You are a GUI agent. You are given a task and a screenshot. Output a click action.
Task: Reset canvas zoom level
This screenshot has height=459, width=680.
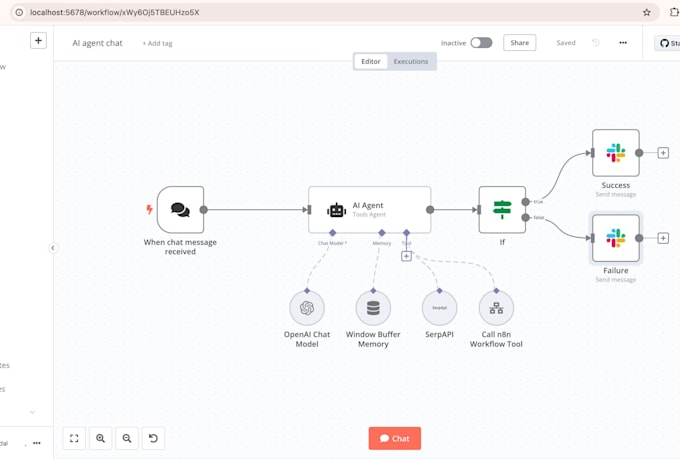pyautogui.click(x=154, y=438)
